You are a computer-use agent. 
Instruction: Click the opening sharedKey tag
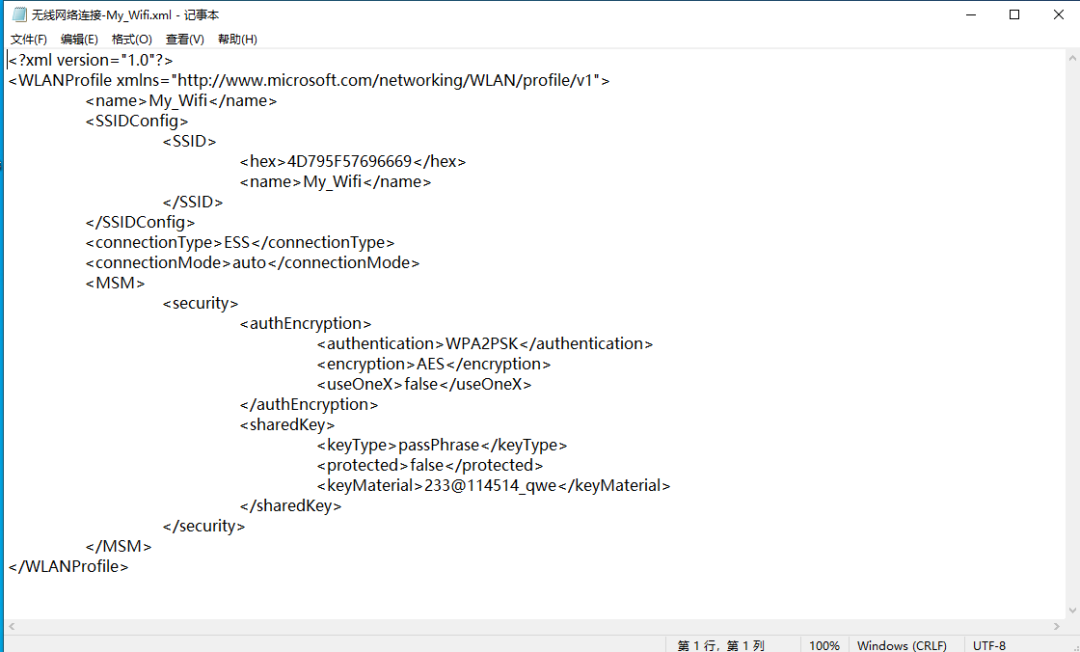(287, 425)
